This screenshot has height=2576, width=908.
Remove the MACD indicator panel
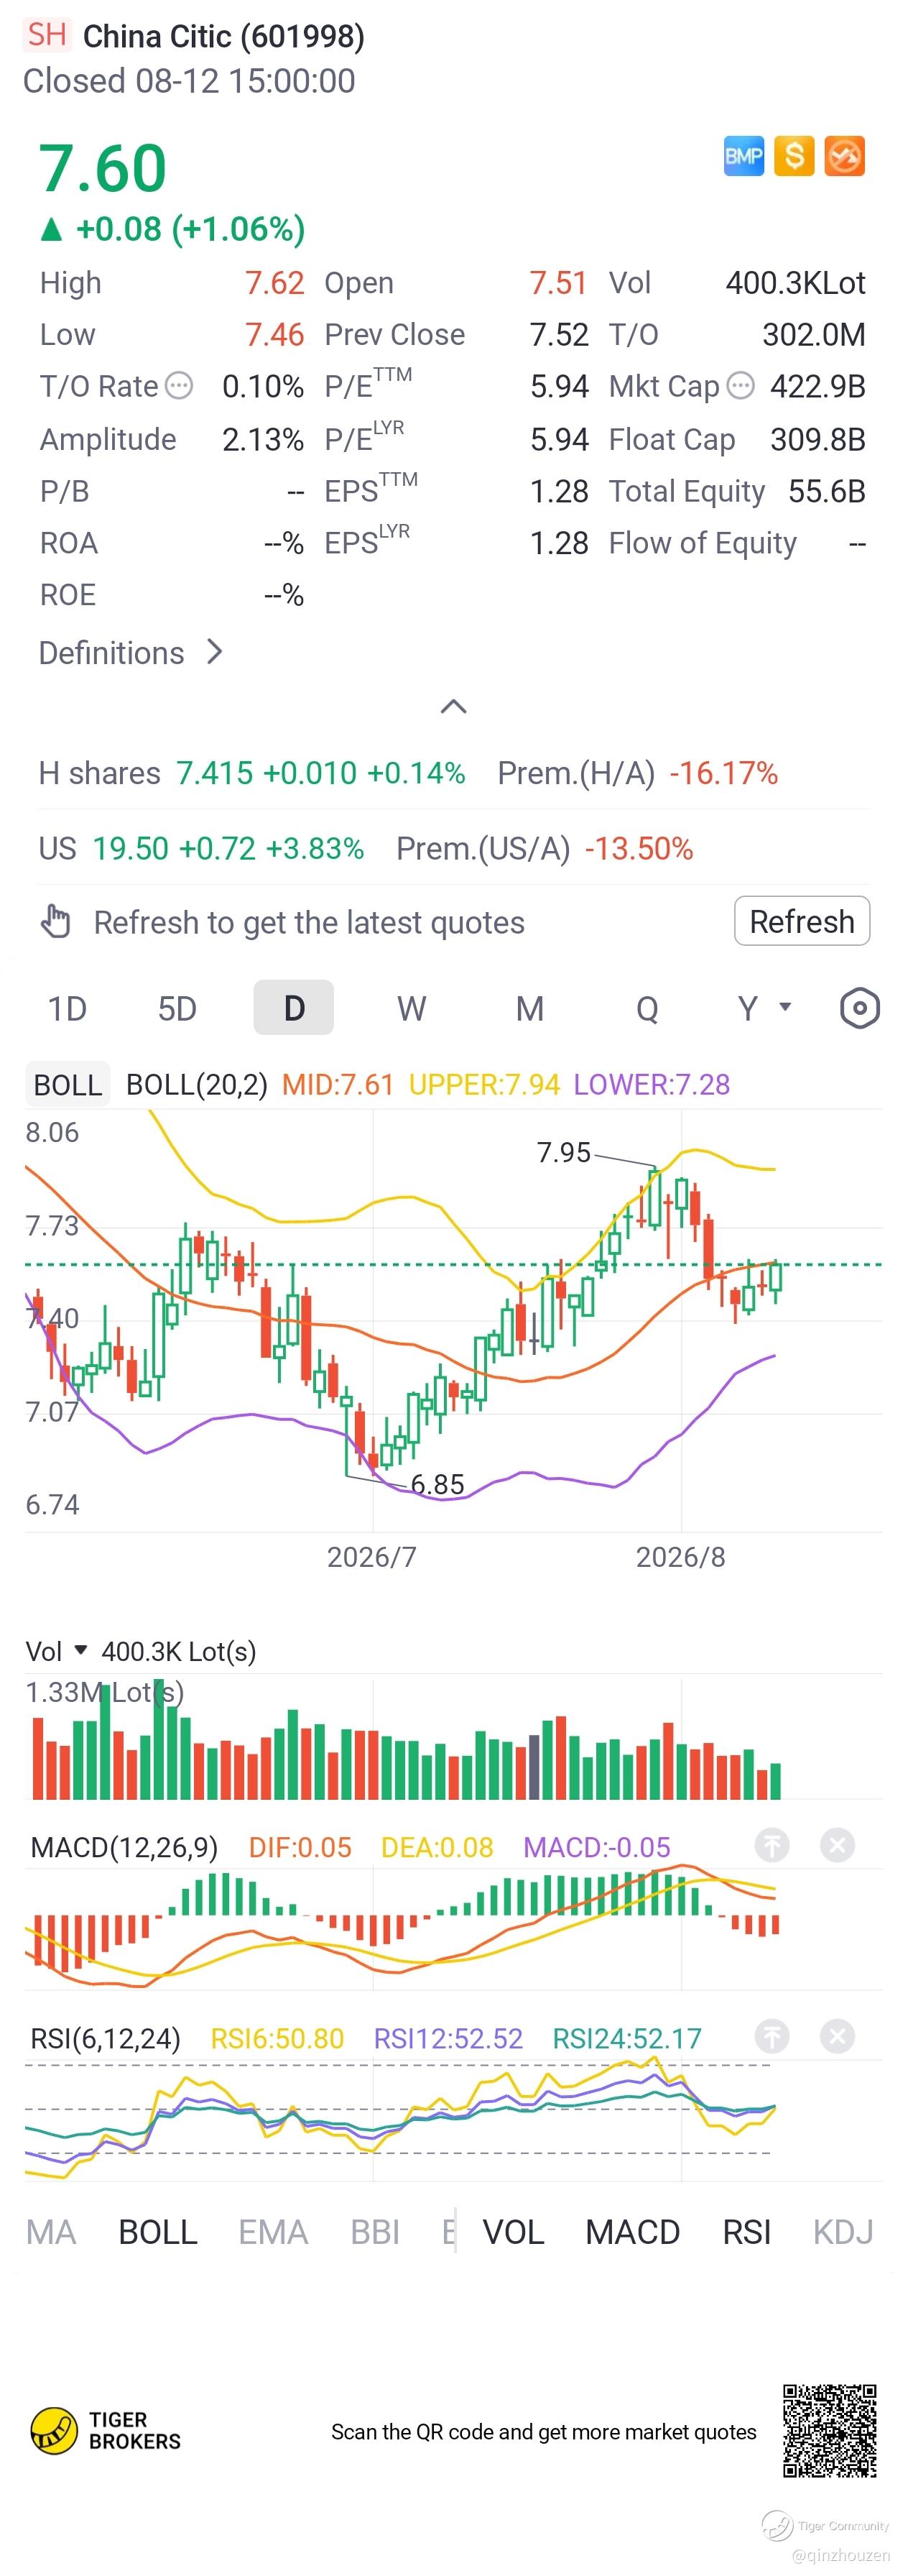[x=837, y=1845]
